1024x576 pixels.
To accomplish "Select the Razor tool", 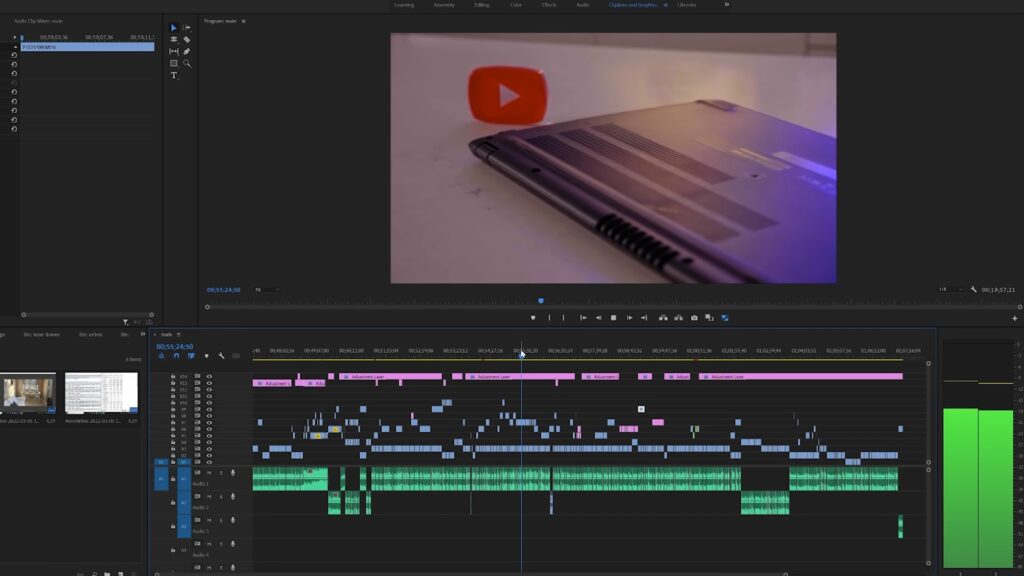I will 187,40.
